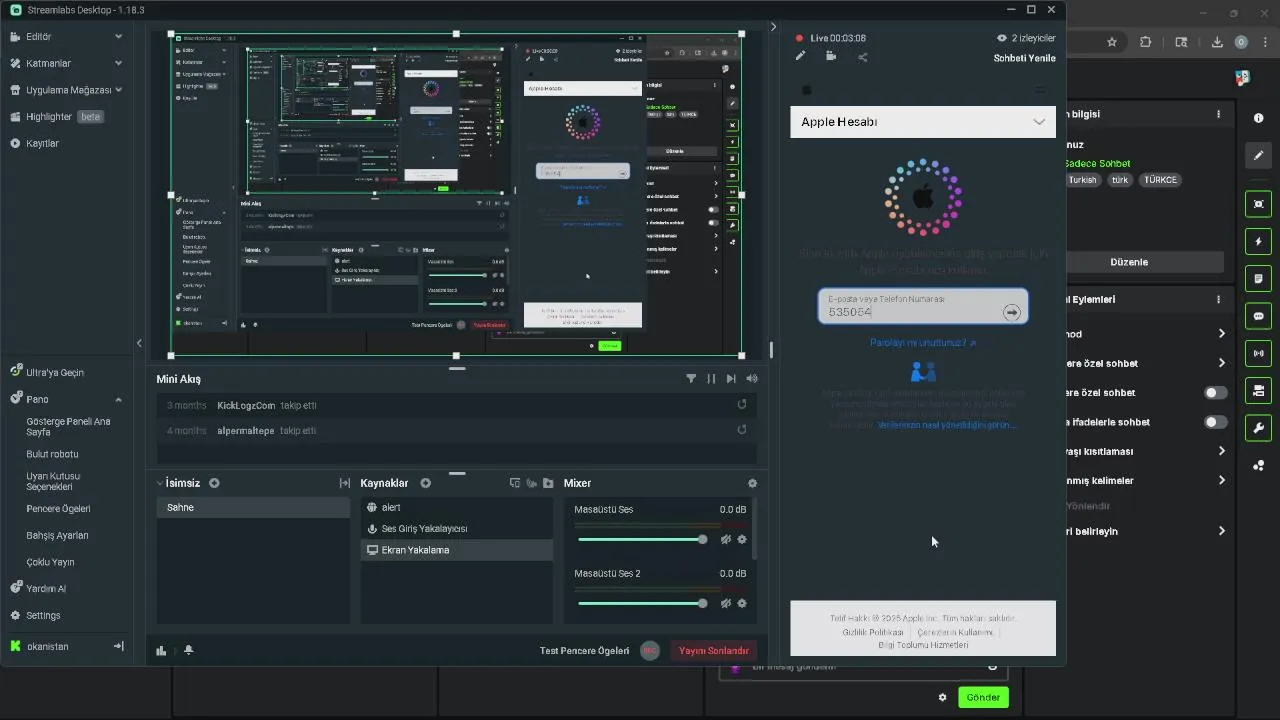Screen dimensions: 1280x720
Task: Start recording with the REC button
Action: point(650,650)
